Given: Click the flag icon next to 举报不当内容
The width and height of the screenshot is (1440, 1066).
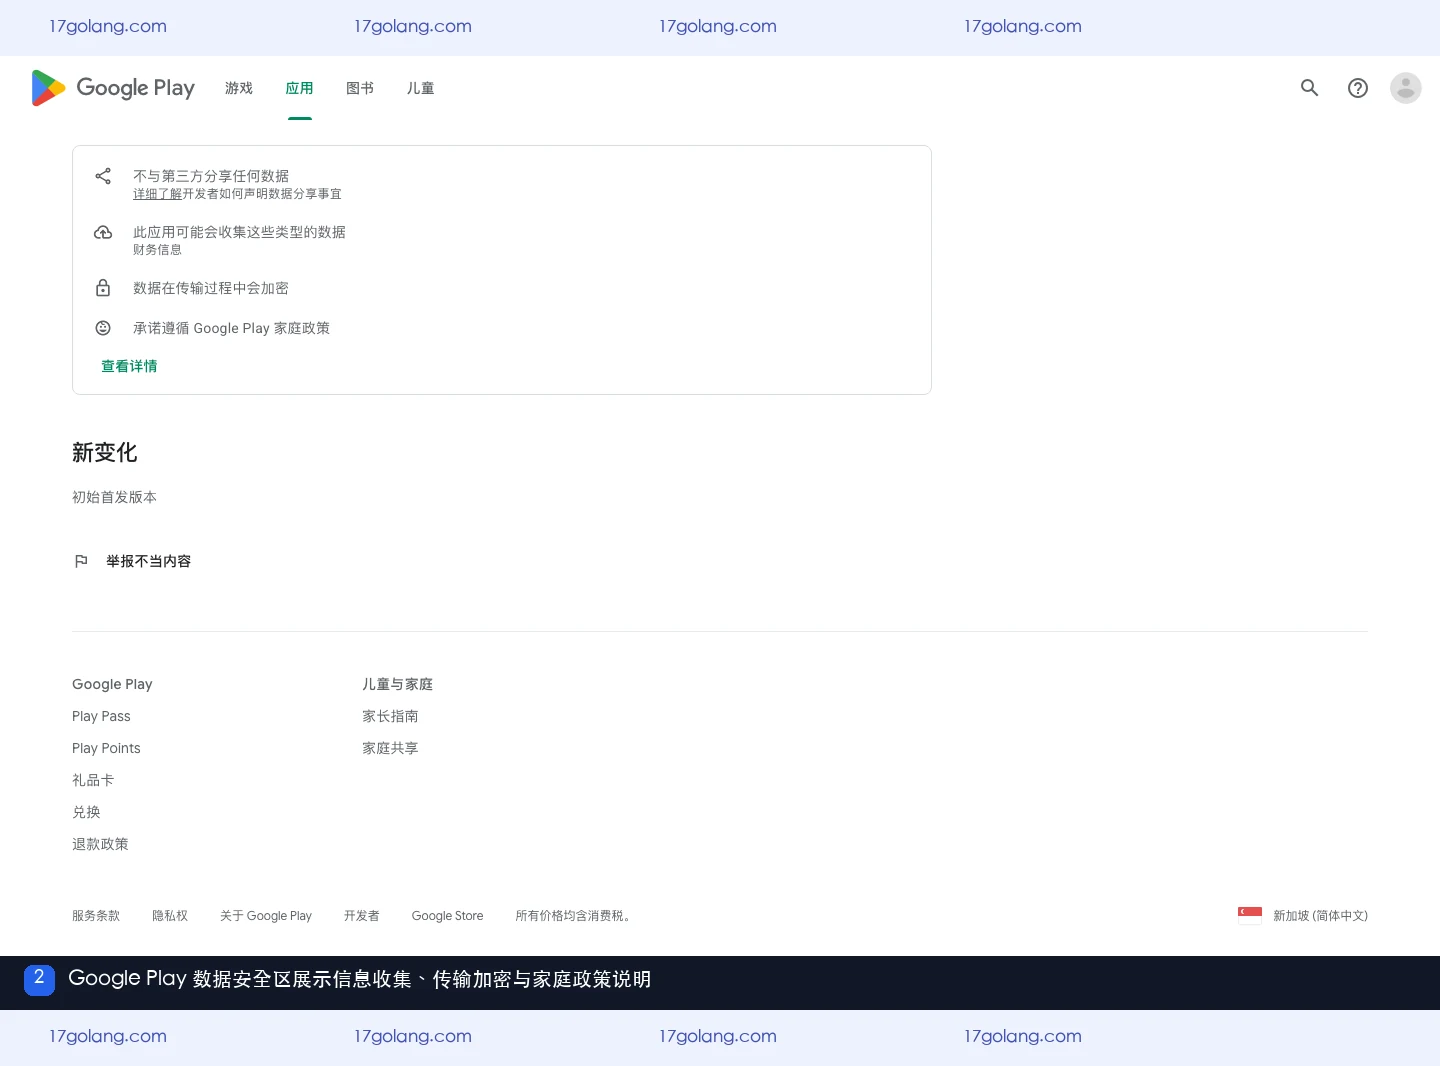Looking at the screenshot, I should pyautogui.click(x=81, y=561).
